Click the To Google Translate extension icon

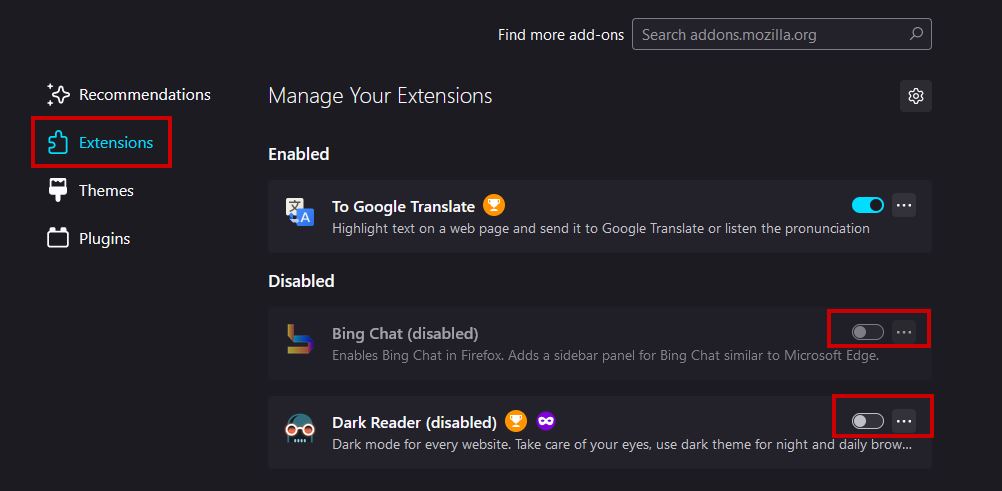[300, 211]
